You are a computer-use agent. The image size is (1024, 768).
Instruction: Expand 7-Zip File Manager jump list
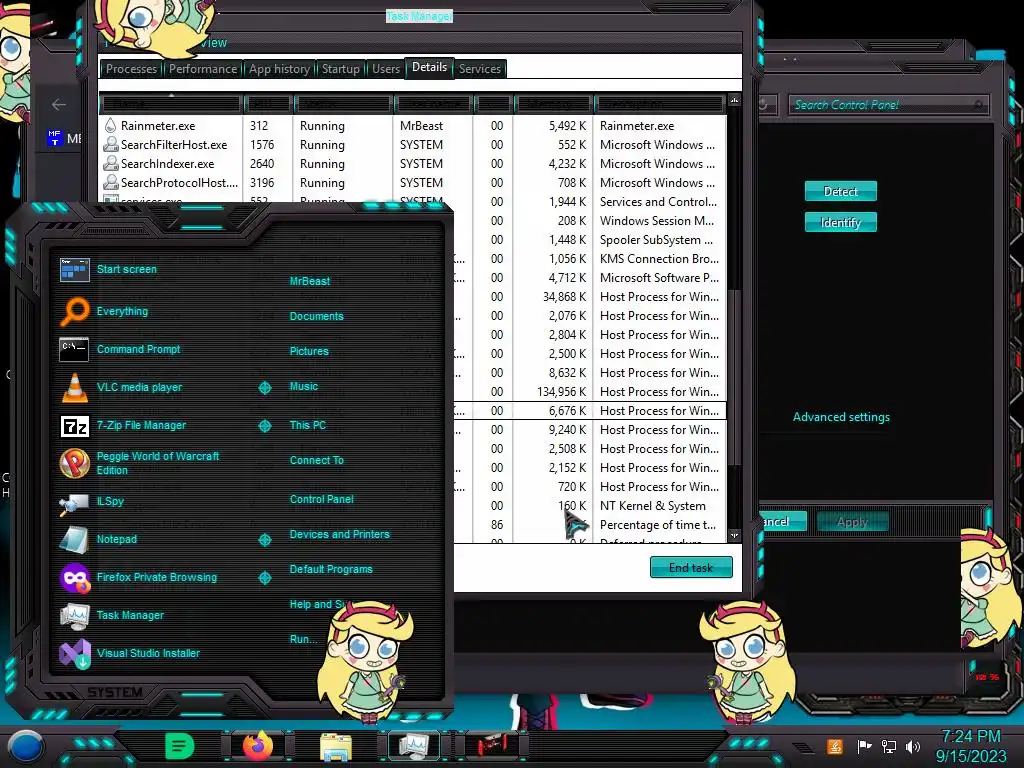click(264, 426)
